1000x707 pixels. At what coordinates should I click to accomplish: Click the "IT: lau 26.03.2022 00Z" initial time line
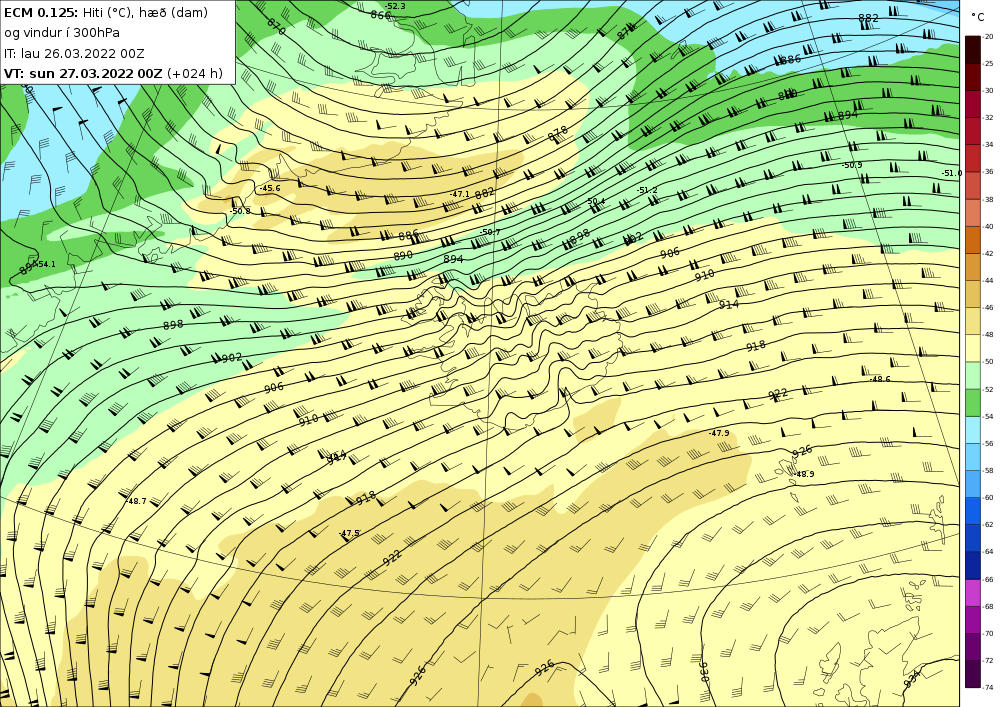pos(74,53)
